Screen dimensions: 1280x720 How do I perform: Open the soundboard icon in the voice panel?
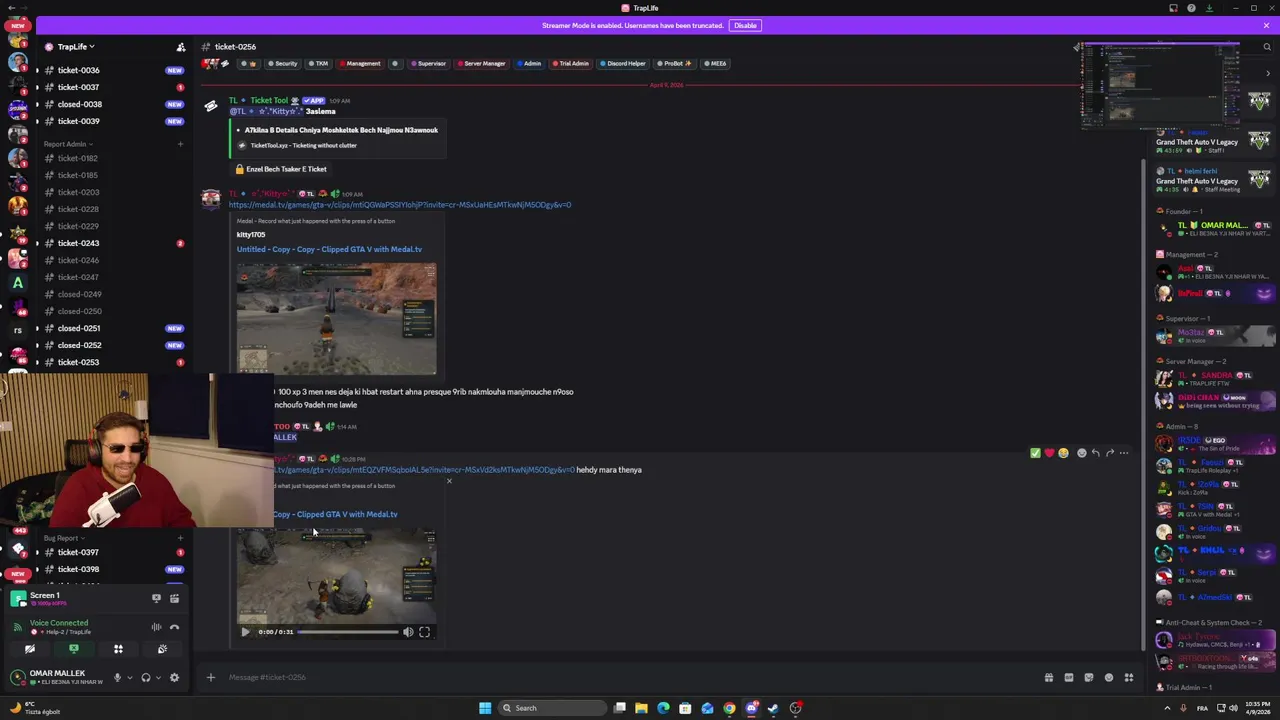click(162, 649)
